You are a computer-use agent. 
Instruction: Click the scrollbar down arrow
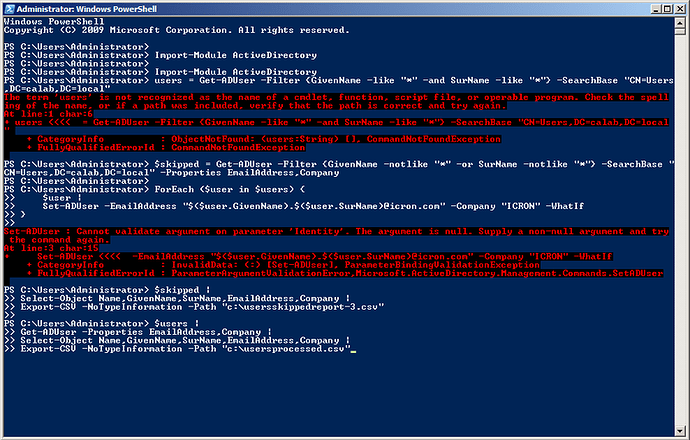tap(680, 430)
